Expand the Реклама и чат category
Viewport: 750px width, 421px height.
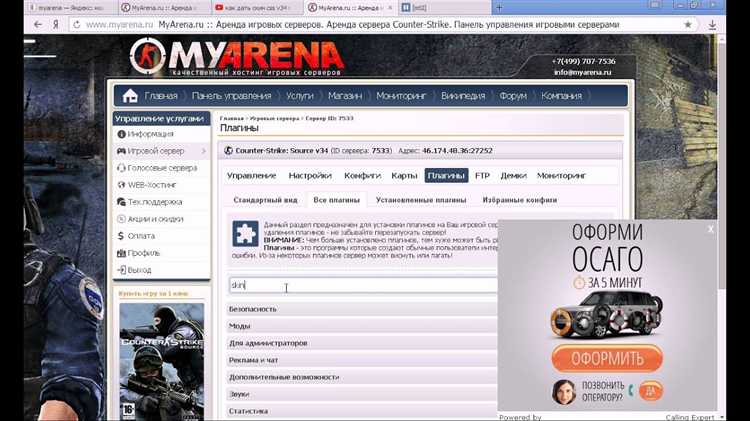point(362,360)
